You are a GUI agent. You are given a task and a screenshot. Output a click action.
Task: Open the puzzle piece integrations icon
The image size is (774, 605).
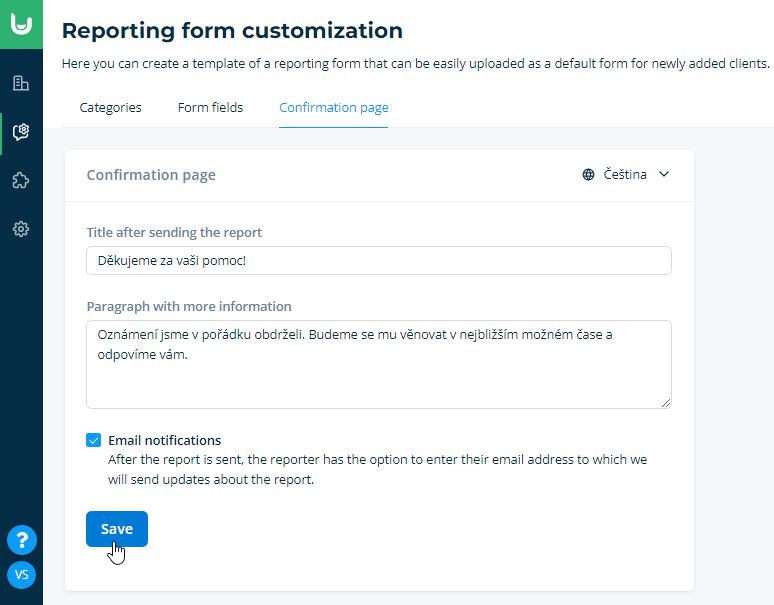pyautogui.click(x=21, y=181)
